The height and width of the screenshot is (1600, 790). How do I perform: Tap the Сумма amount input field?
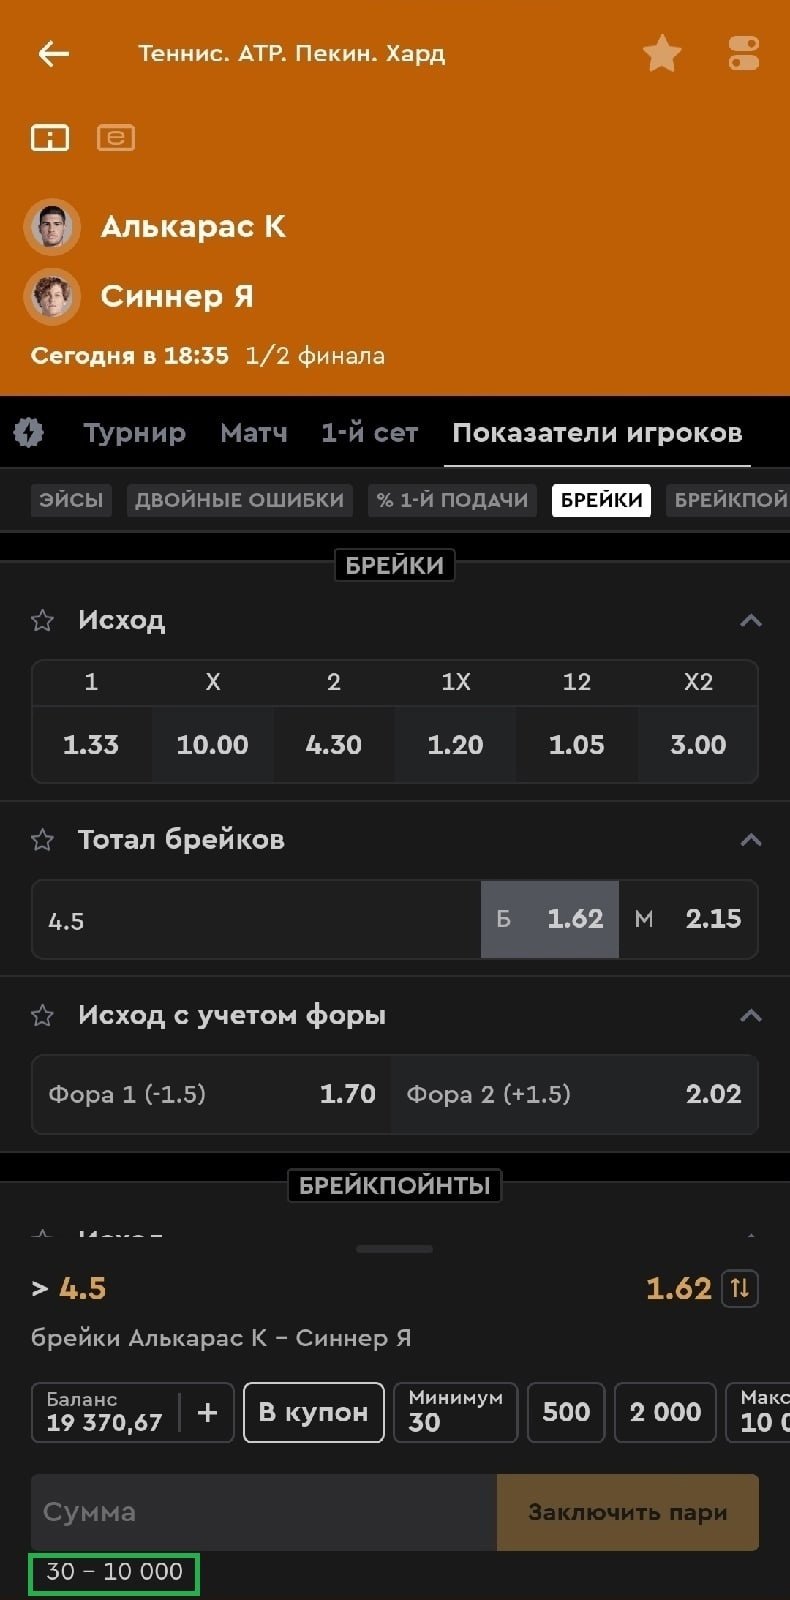click(264, 1512)
